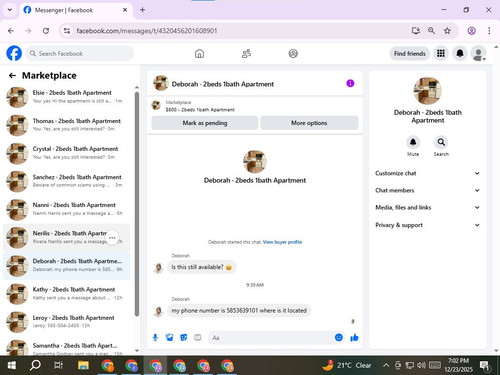Expand the Chat members section
The image size is (500, 375).
coord(427,190)
